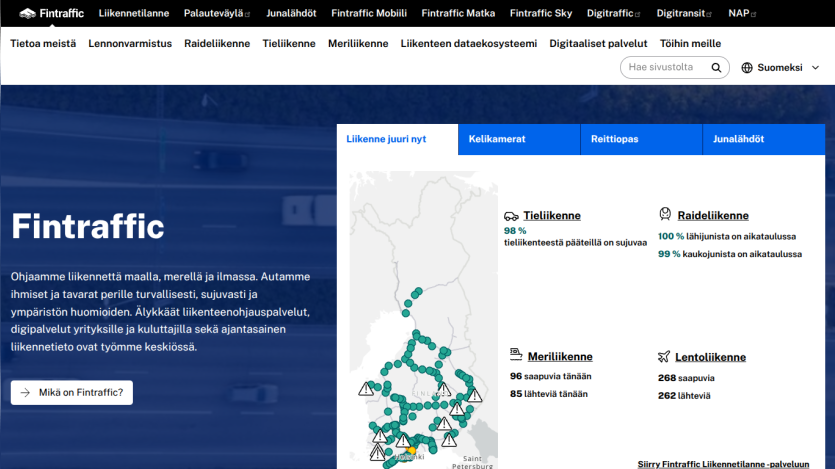The height and width of the screenshot is (469, 835).
Task: Open NAP in top bar
Action: (x=739, y=13)
